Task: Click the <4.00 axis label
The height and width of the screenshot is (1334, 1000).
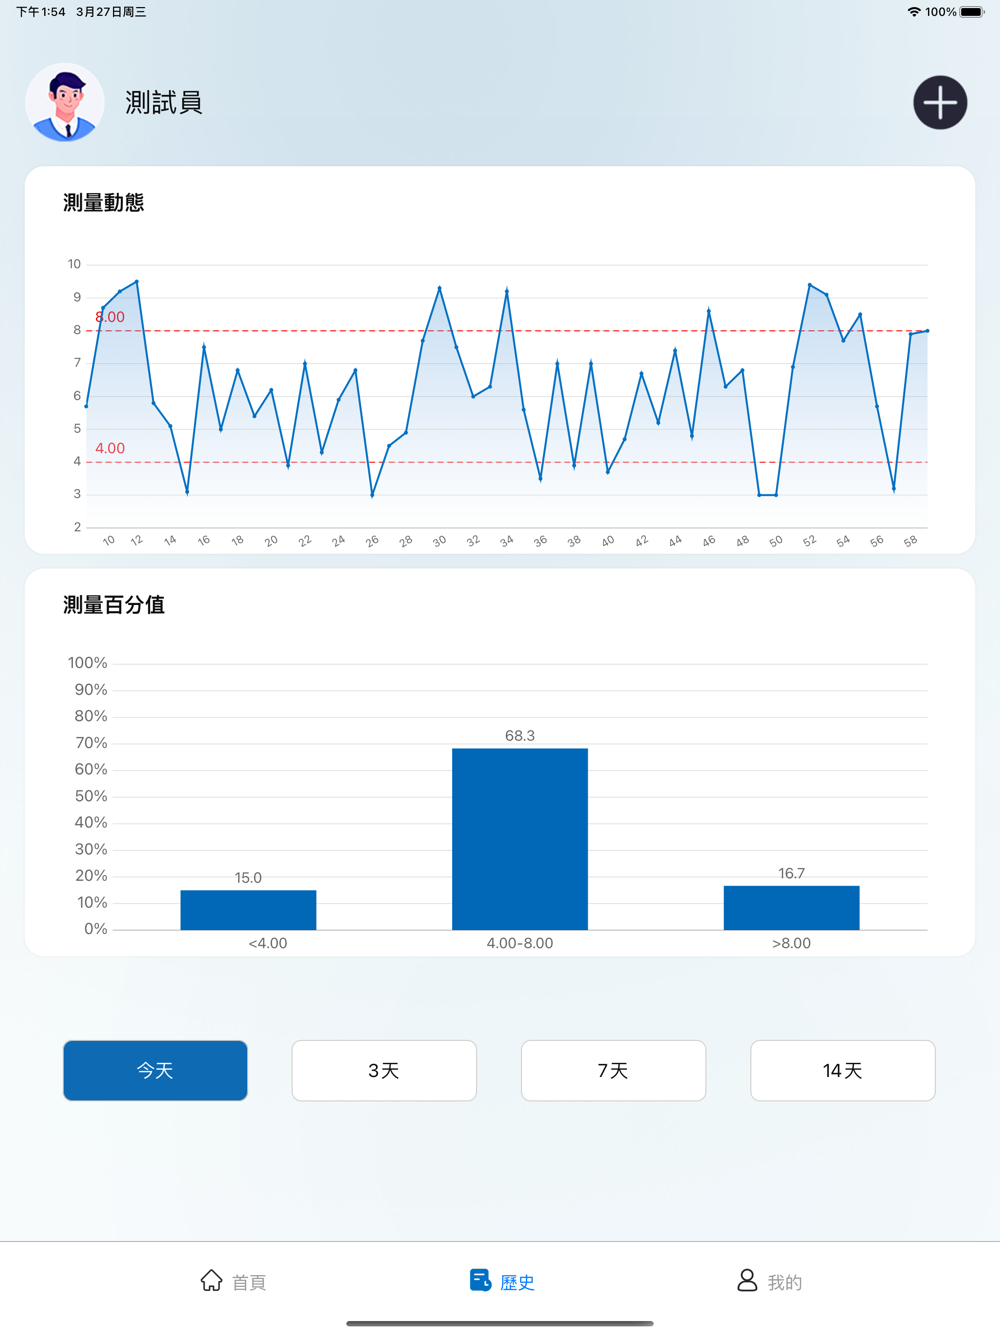Action: tap(268, 943)
